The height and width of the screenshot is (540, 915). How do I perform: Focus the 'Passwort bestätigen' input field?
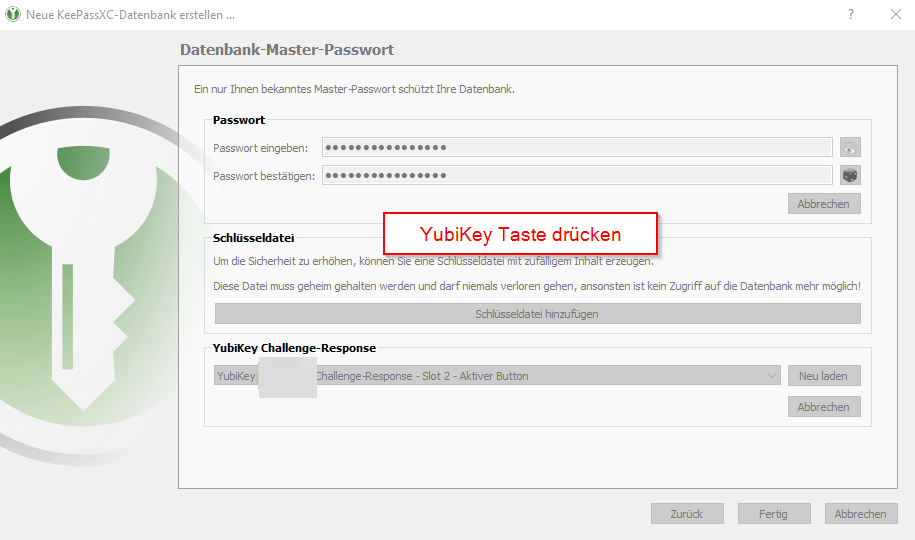tap(577, 176)
